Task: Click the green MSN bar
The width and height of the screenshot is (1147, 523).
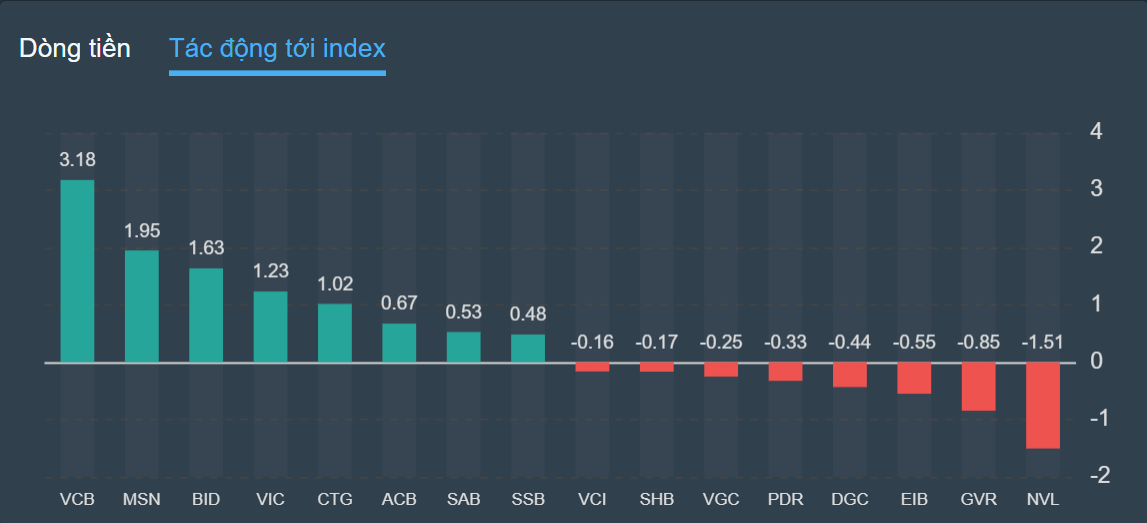Action: pos(141,305)
